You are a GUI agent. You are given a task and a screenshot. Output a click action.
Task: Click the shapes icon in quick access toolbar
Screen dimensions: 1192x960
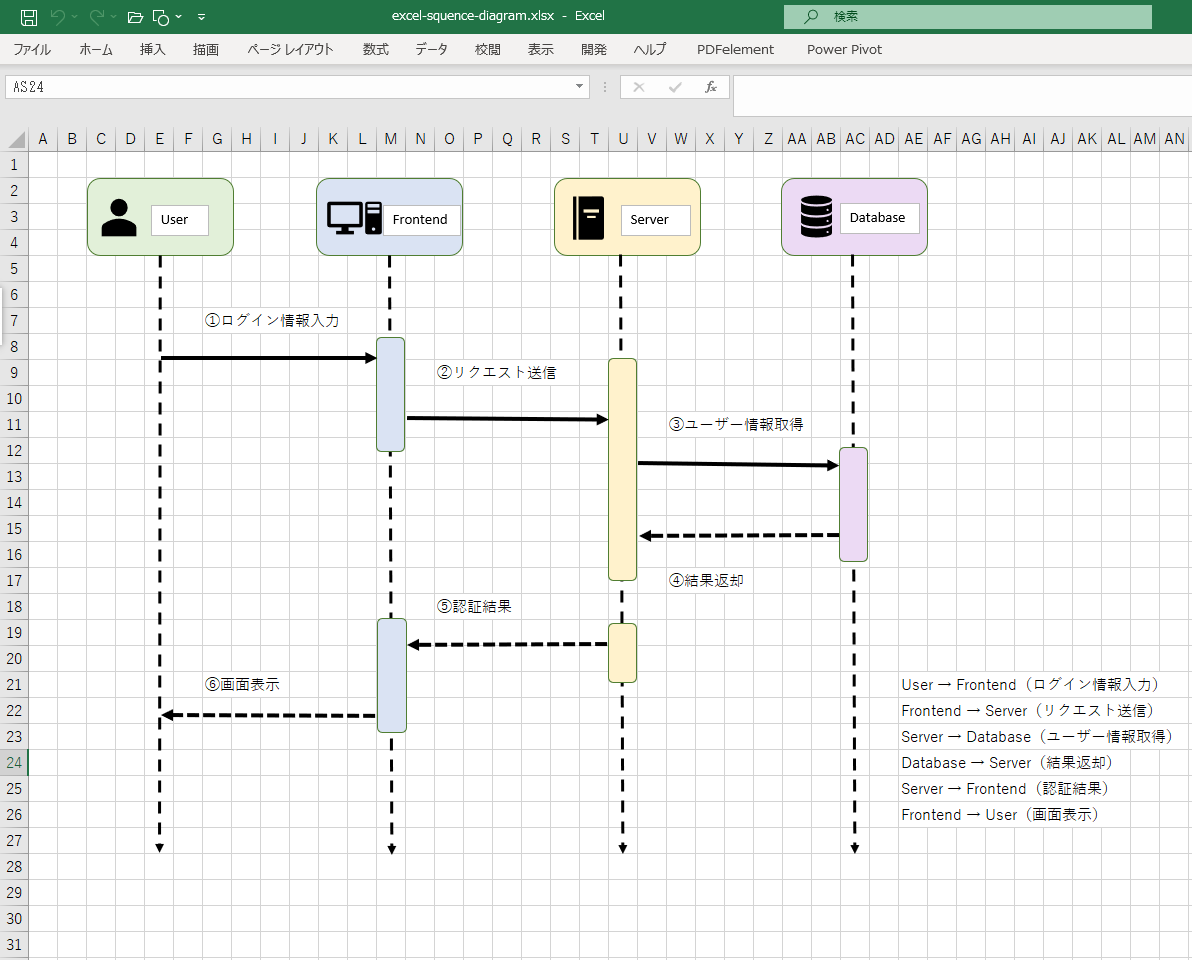click(x=161, y=17)
